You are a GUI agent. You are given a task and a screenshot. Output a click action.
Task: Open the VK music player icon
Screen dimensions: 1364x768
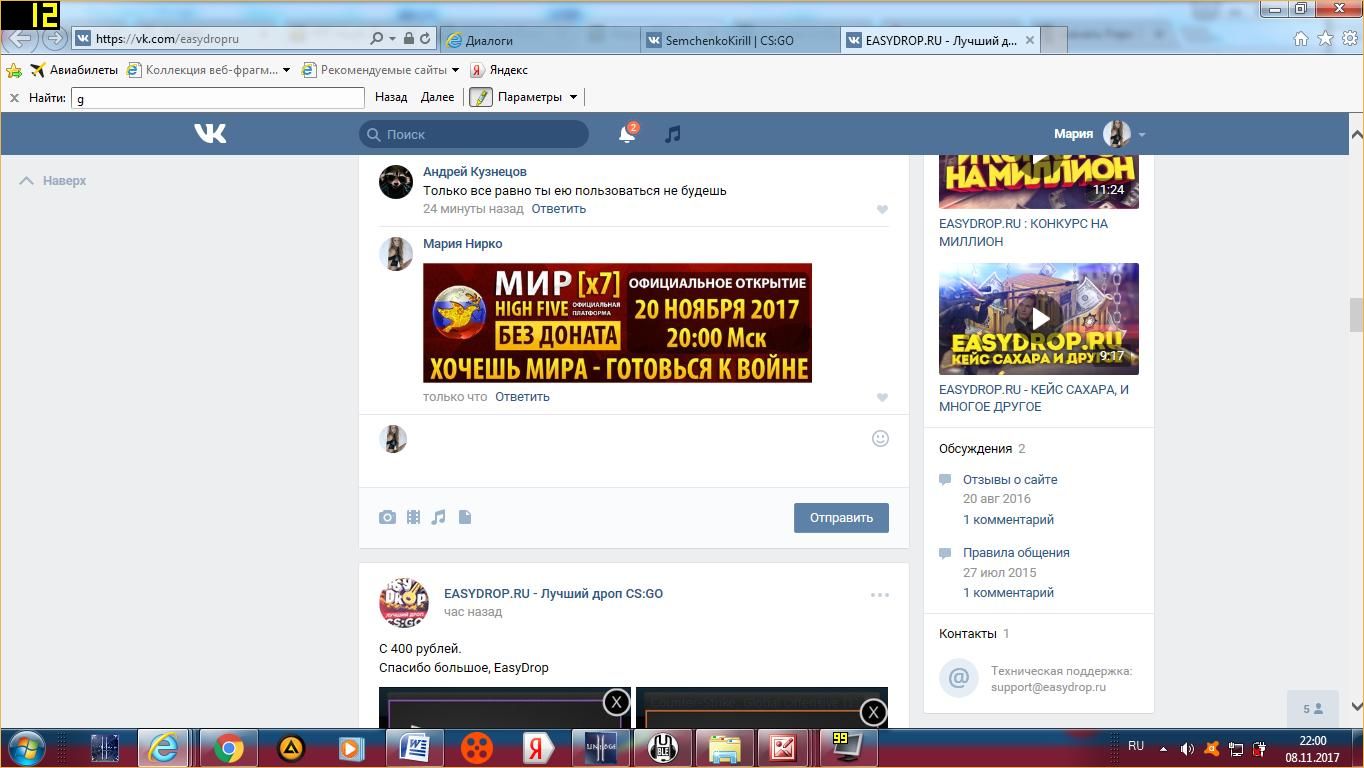tap(673, 134)
